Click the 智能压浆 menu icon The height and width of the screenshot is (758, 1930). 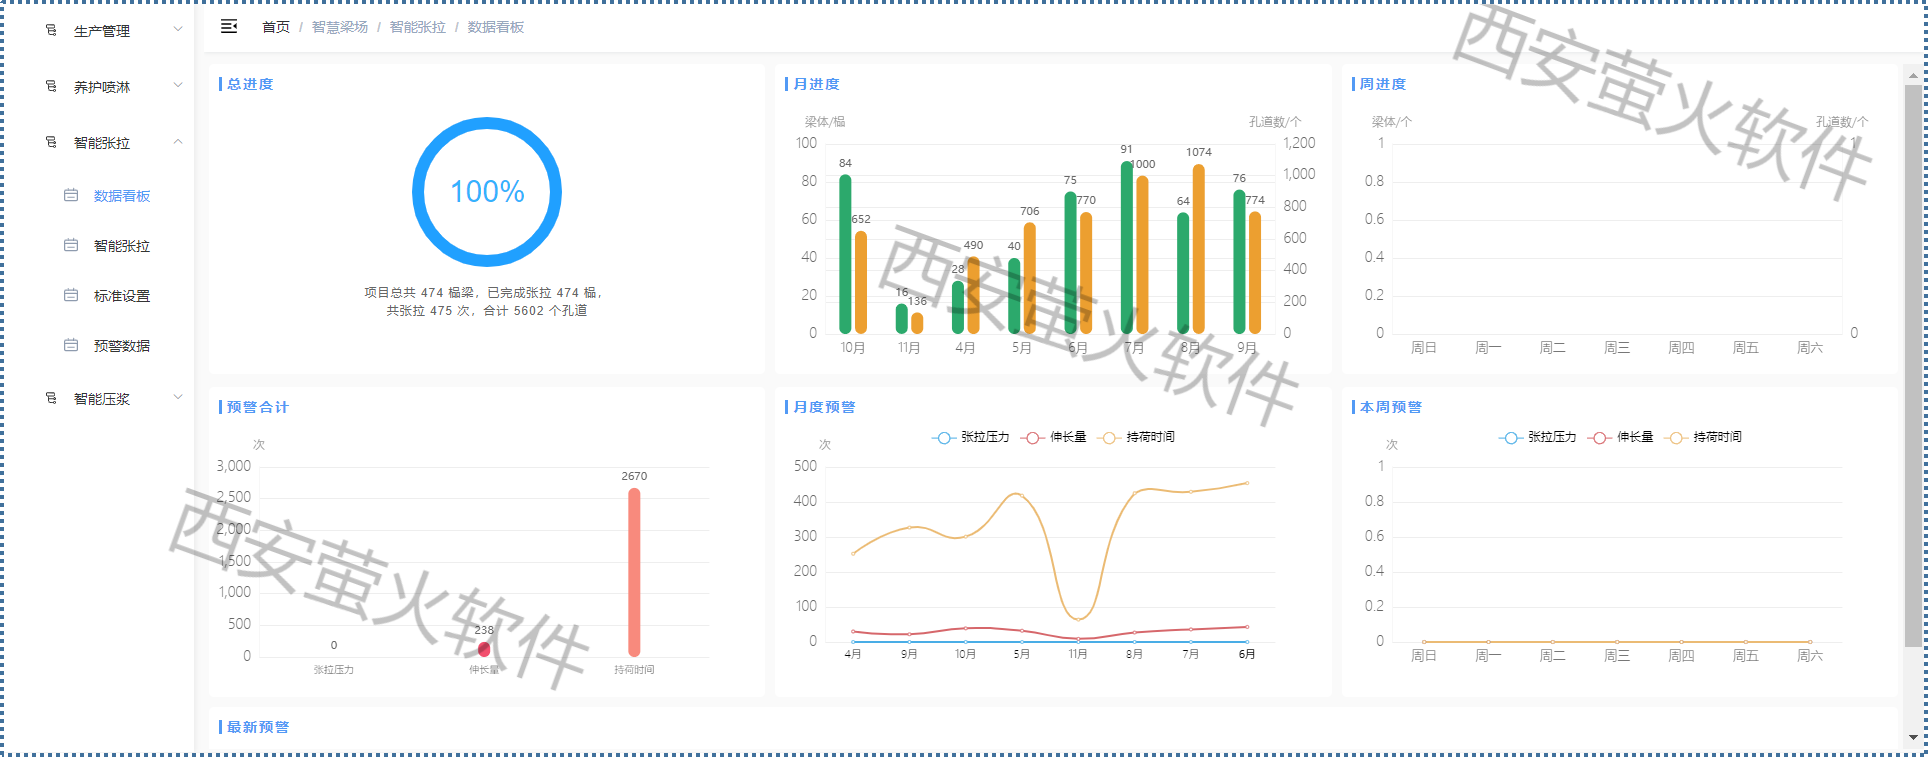click(51, 398)
